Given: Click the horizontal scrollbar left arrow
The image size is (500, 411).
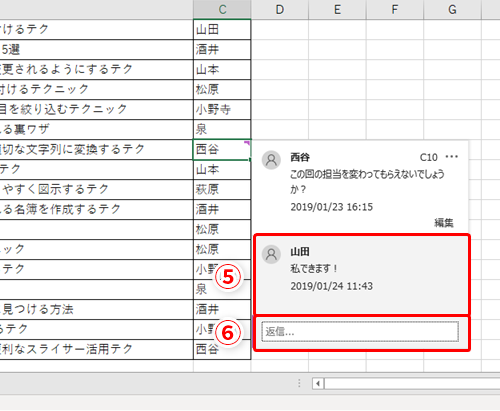Looking at the screenshot, I should 318,383.
